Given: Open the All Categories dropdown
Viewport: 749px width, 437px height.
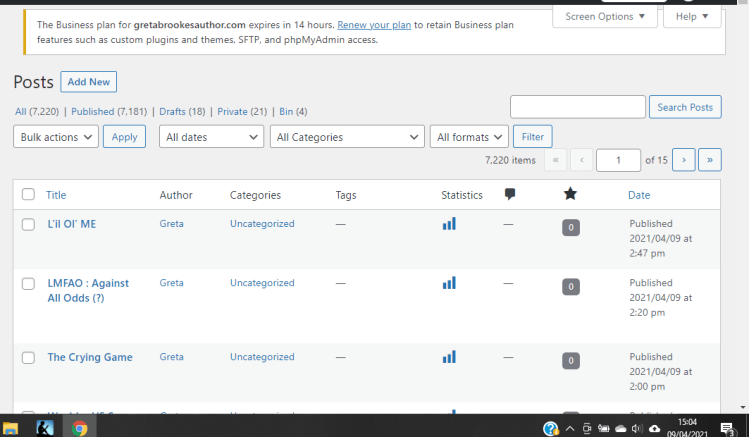Looking at the screenshot, I should click(347, 137).
